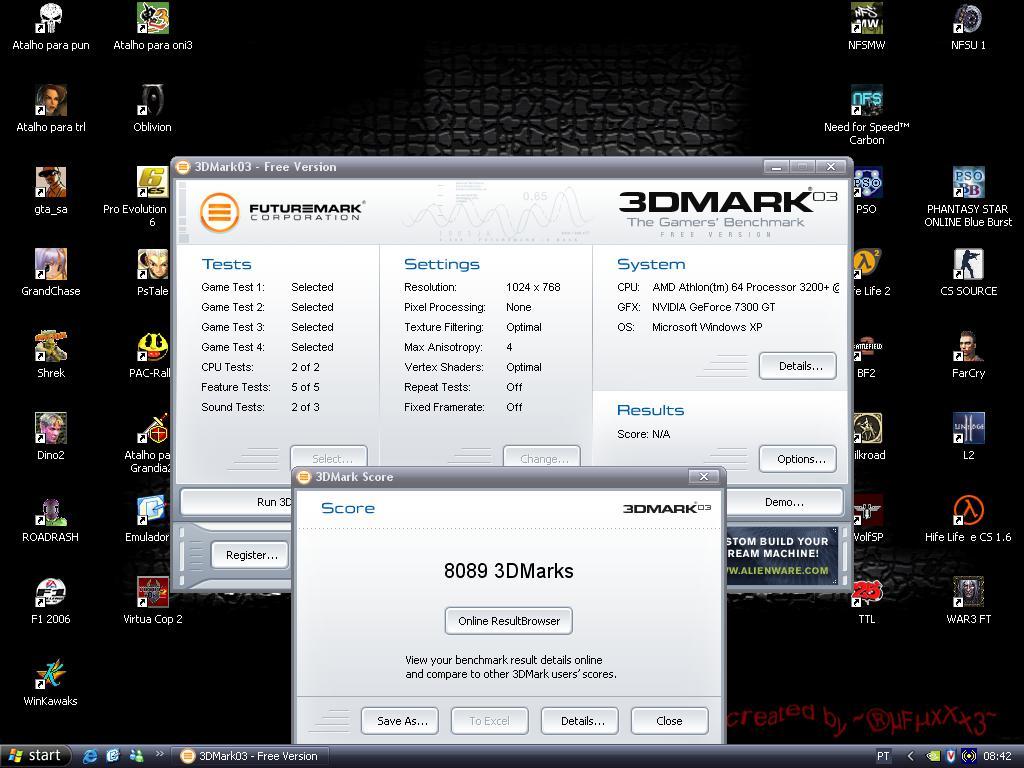
Task: Click the Close button in Score dialog
Action: 669,721
